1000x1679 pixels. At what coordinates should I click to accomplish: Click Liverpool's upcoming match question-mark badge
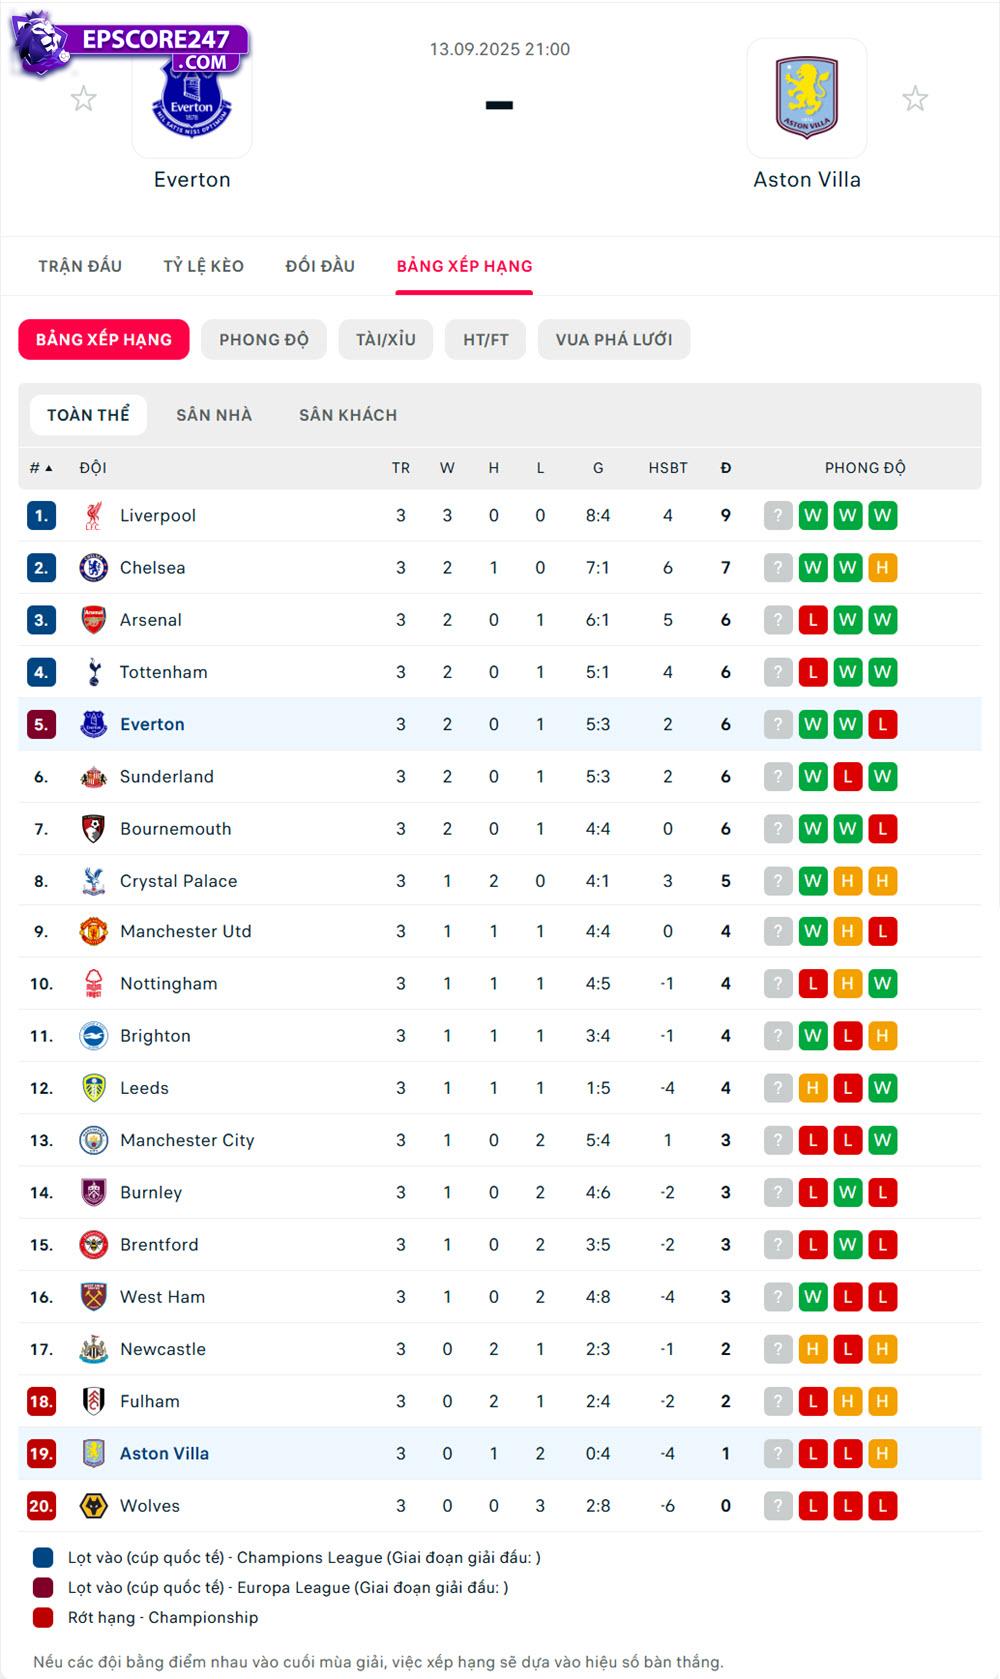778,516
